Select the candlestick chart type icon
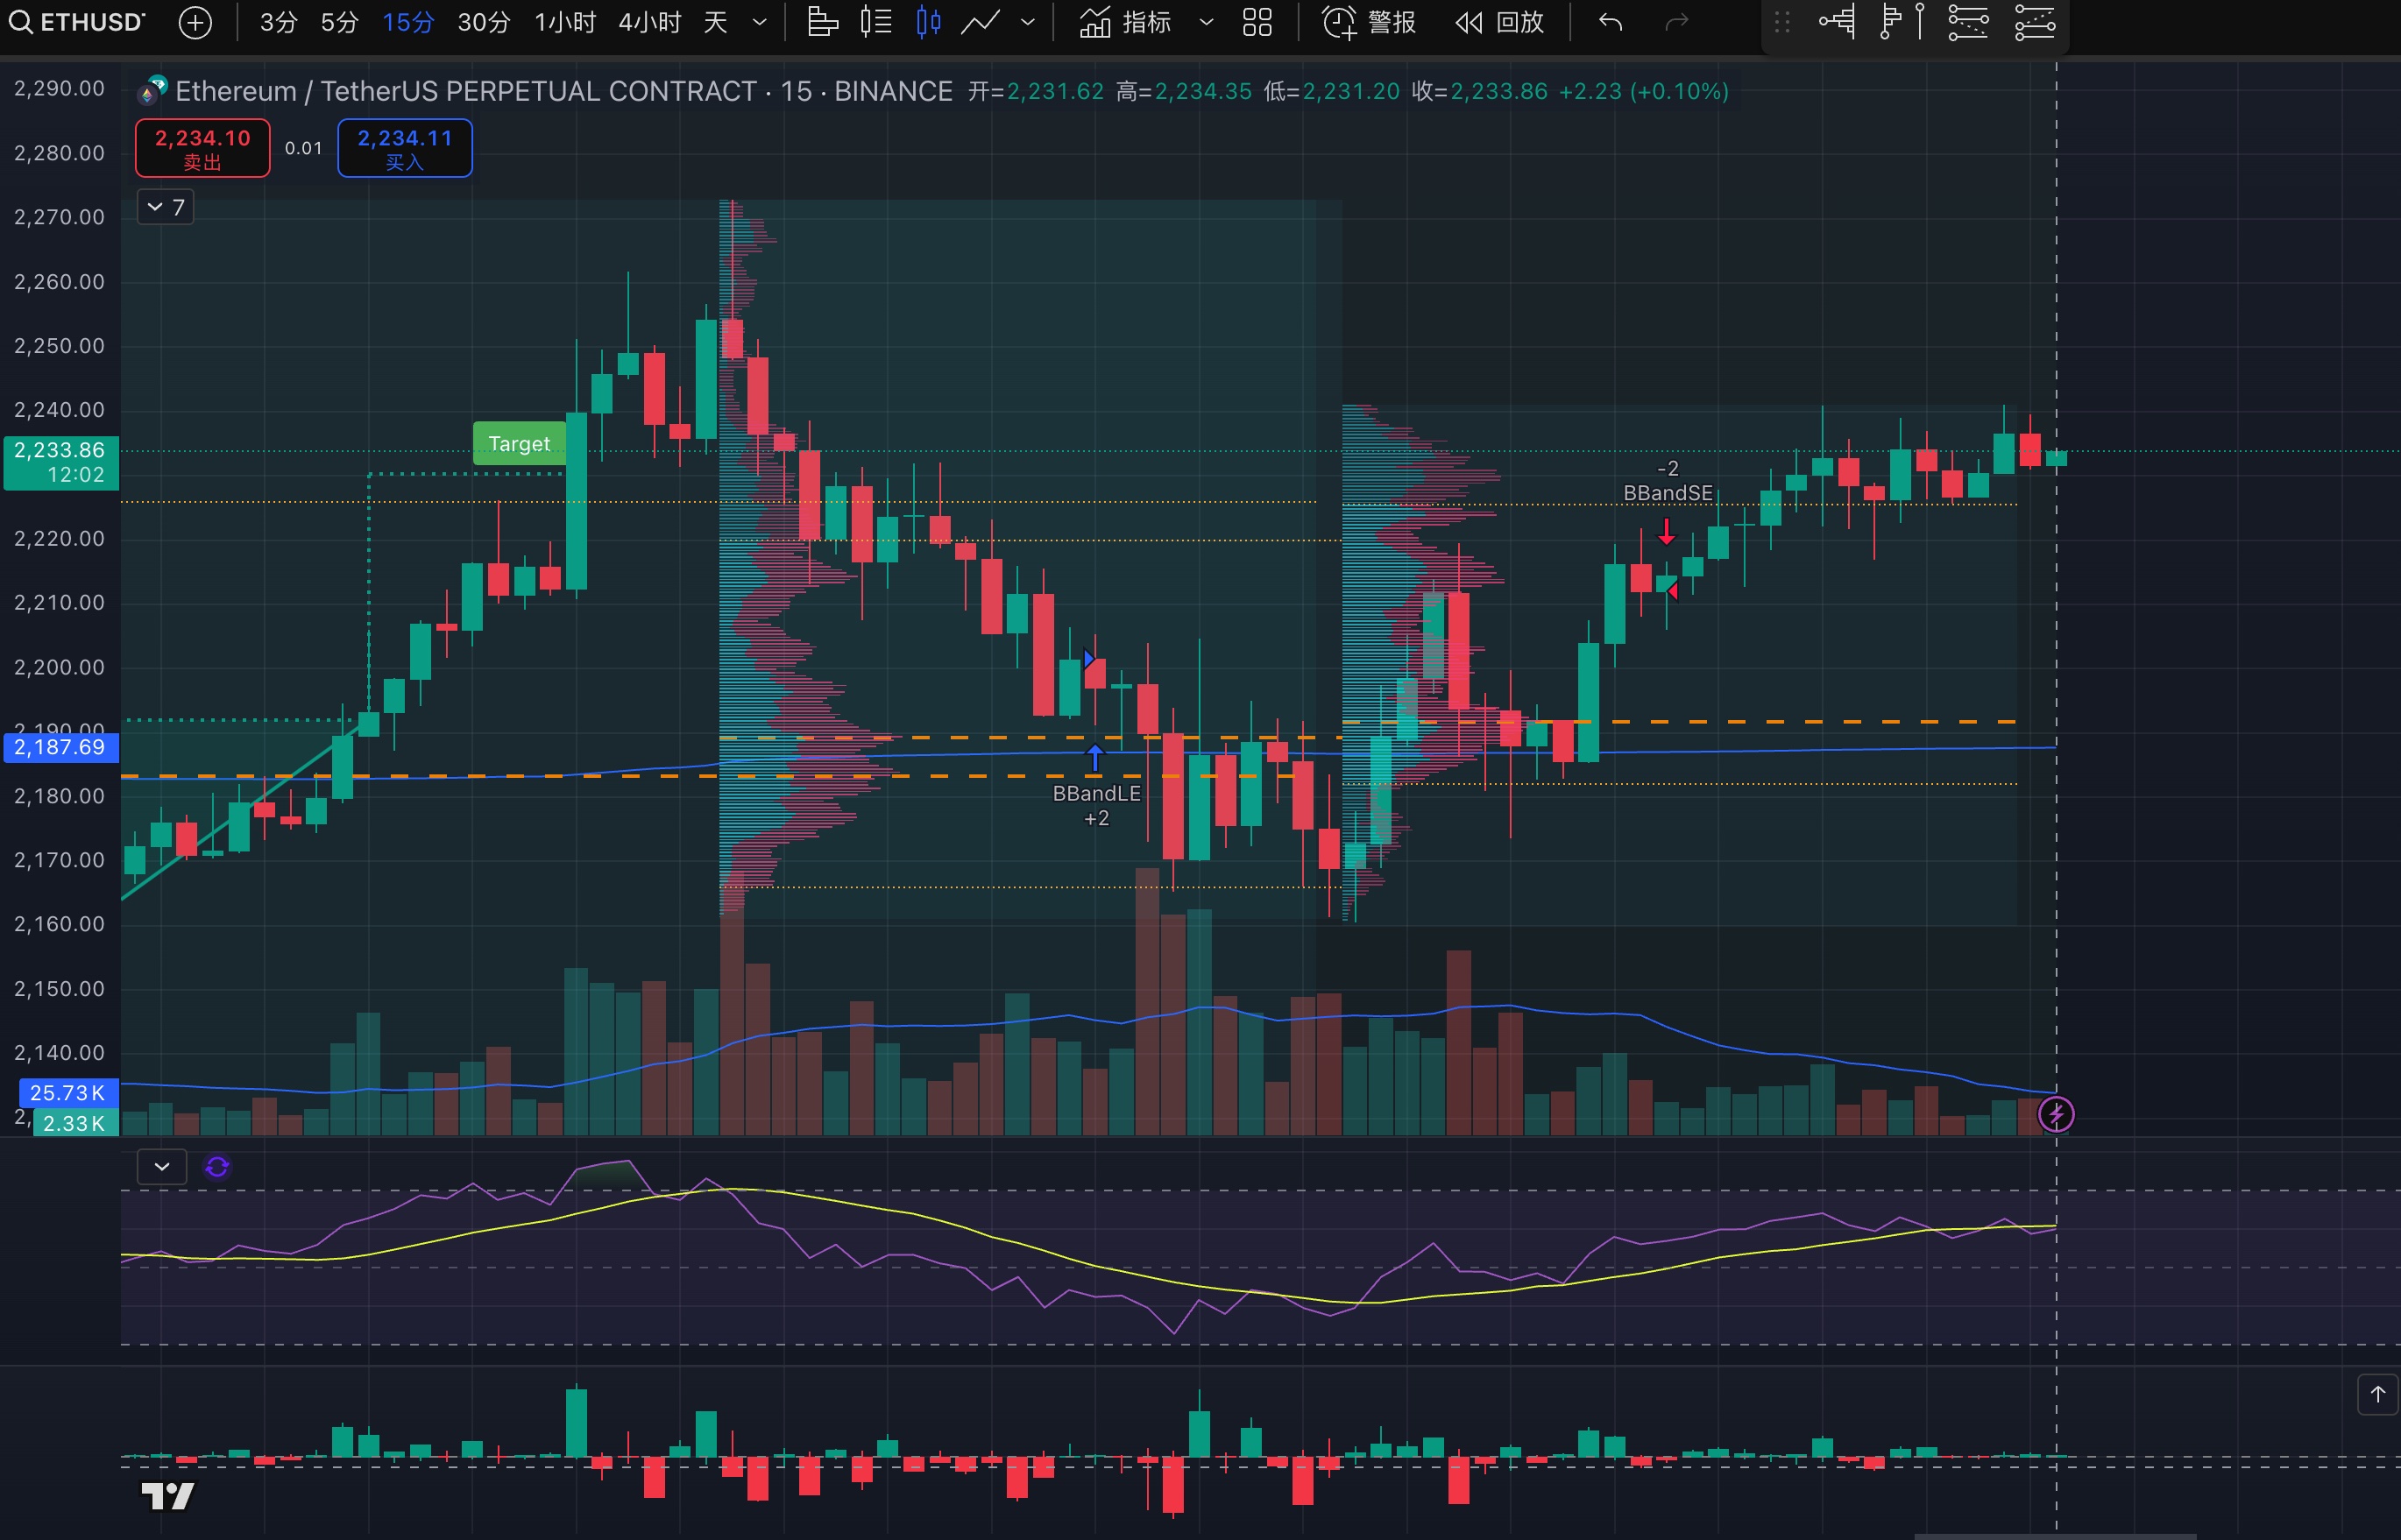Image resolution: width=2401 pixels, height=1540 pixels. (x=928, y=22)
